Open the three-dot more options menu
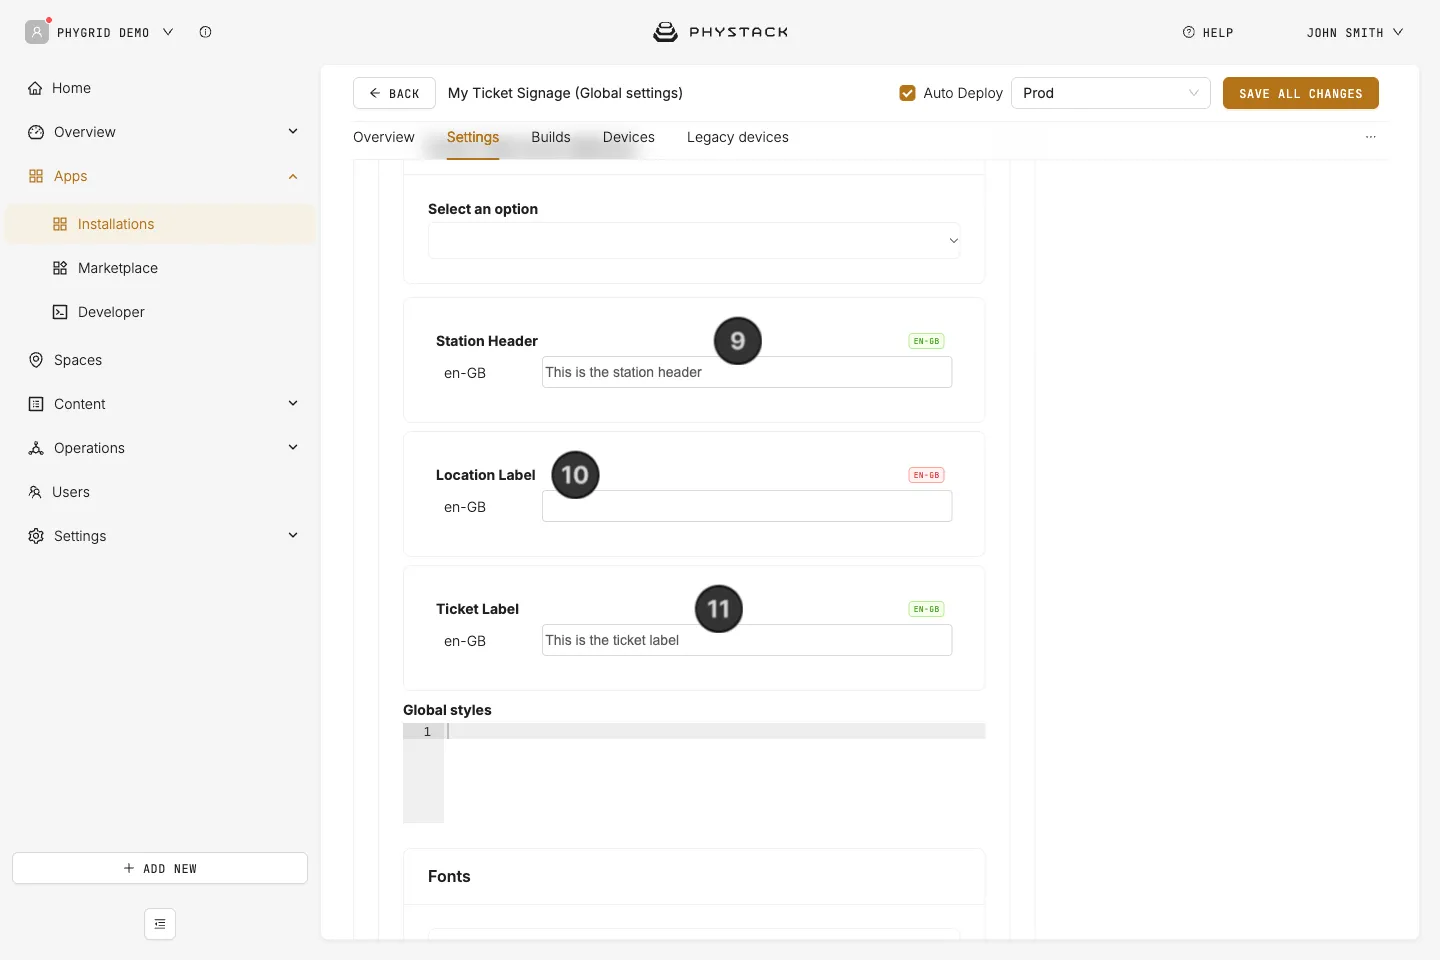1440x960 pixels. tap(1371, 137)
